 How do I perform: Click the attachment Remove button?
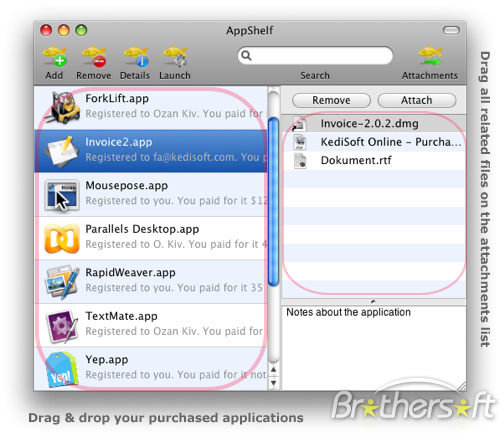pyautogui.click(x=331, y=100)
